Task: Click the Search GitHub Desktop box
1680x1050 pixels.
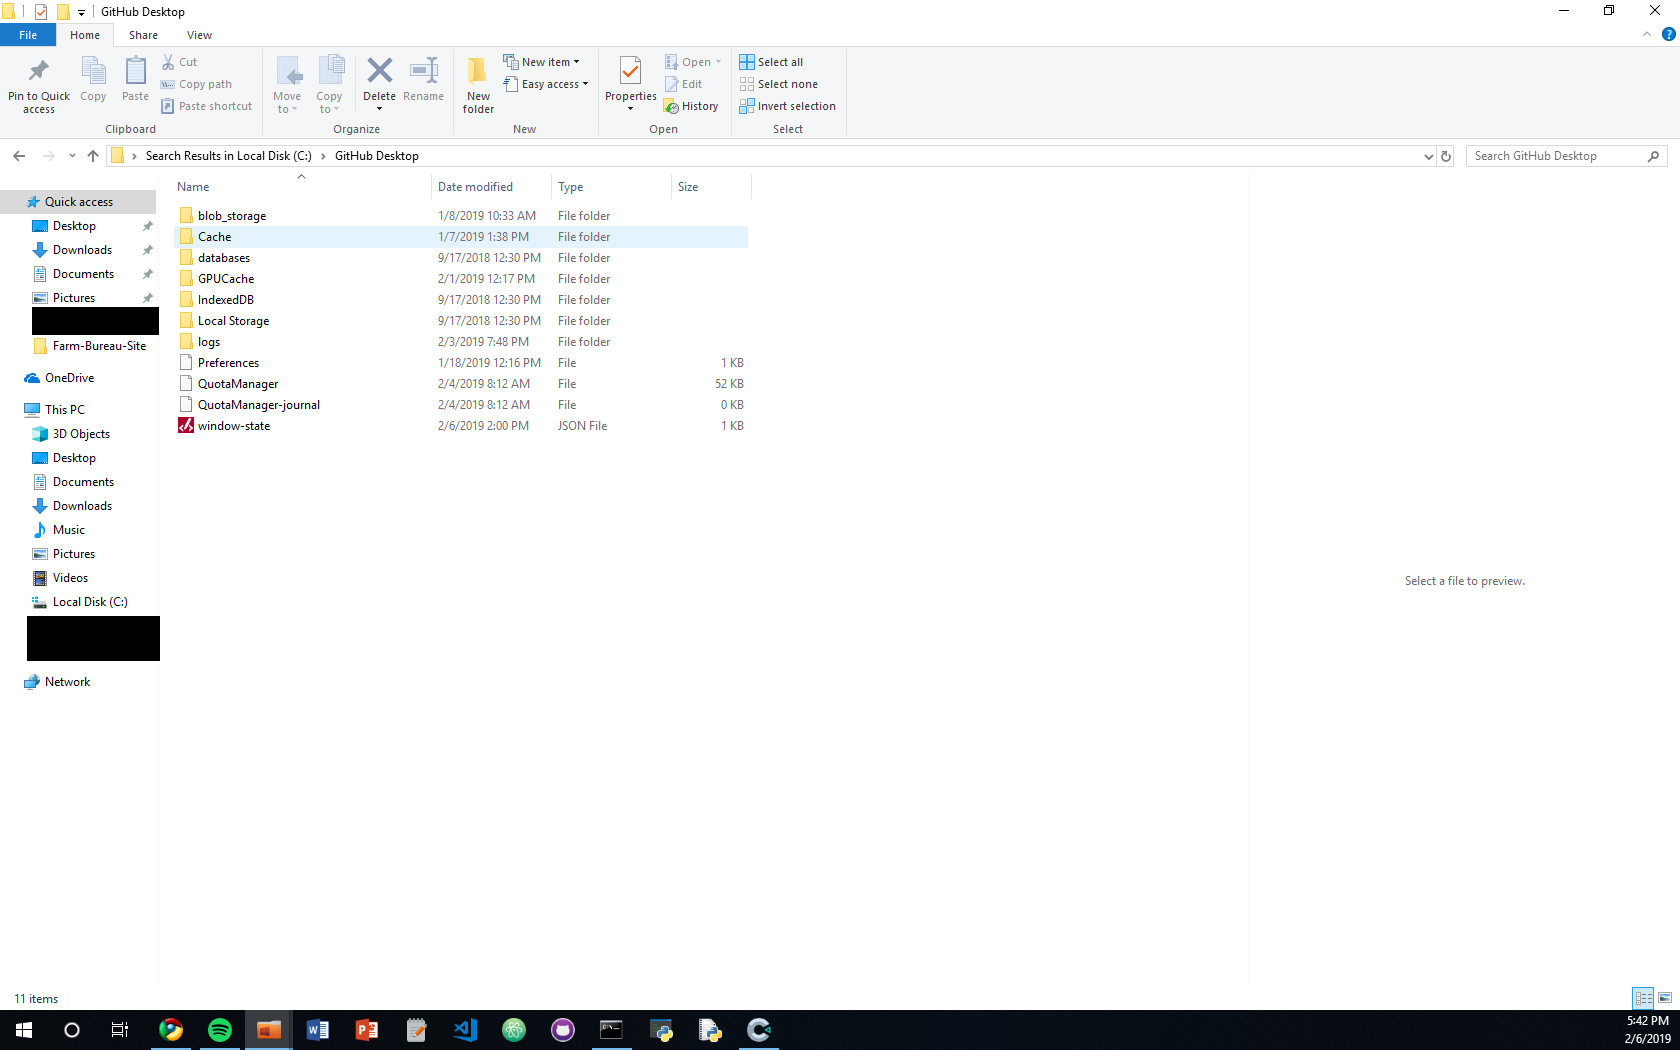Action: click(x=1566, y=156)
